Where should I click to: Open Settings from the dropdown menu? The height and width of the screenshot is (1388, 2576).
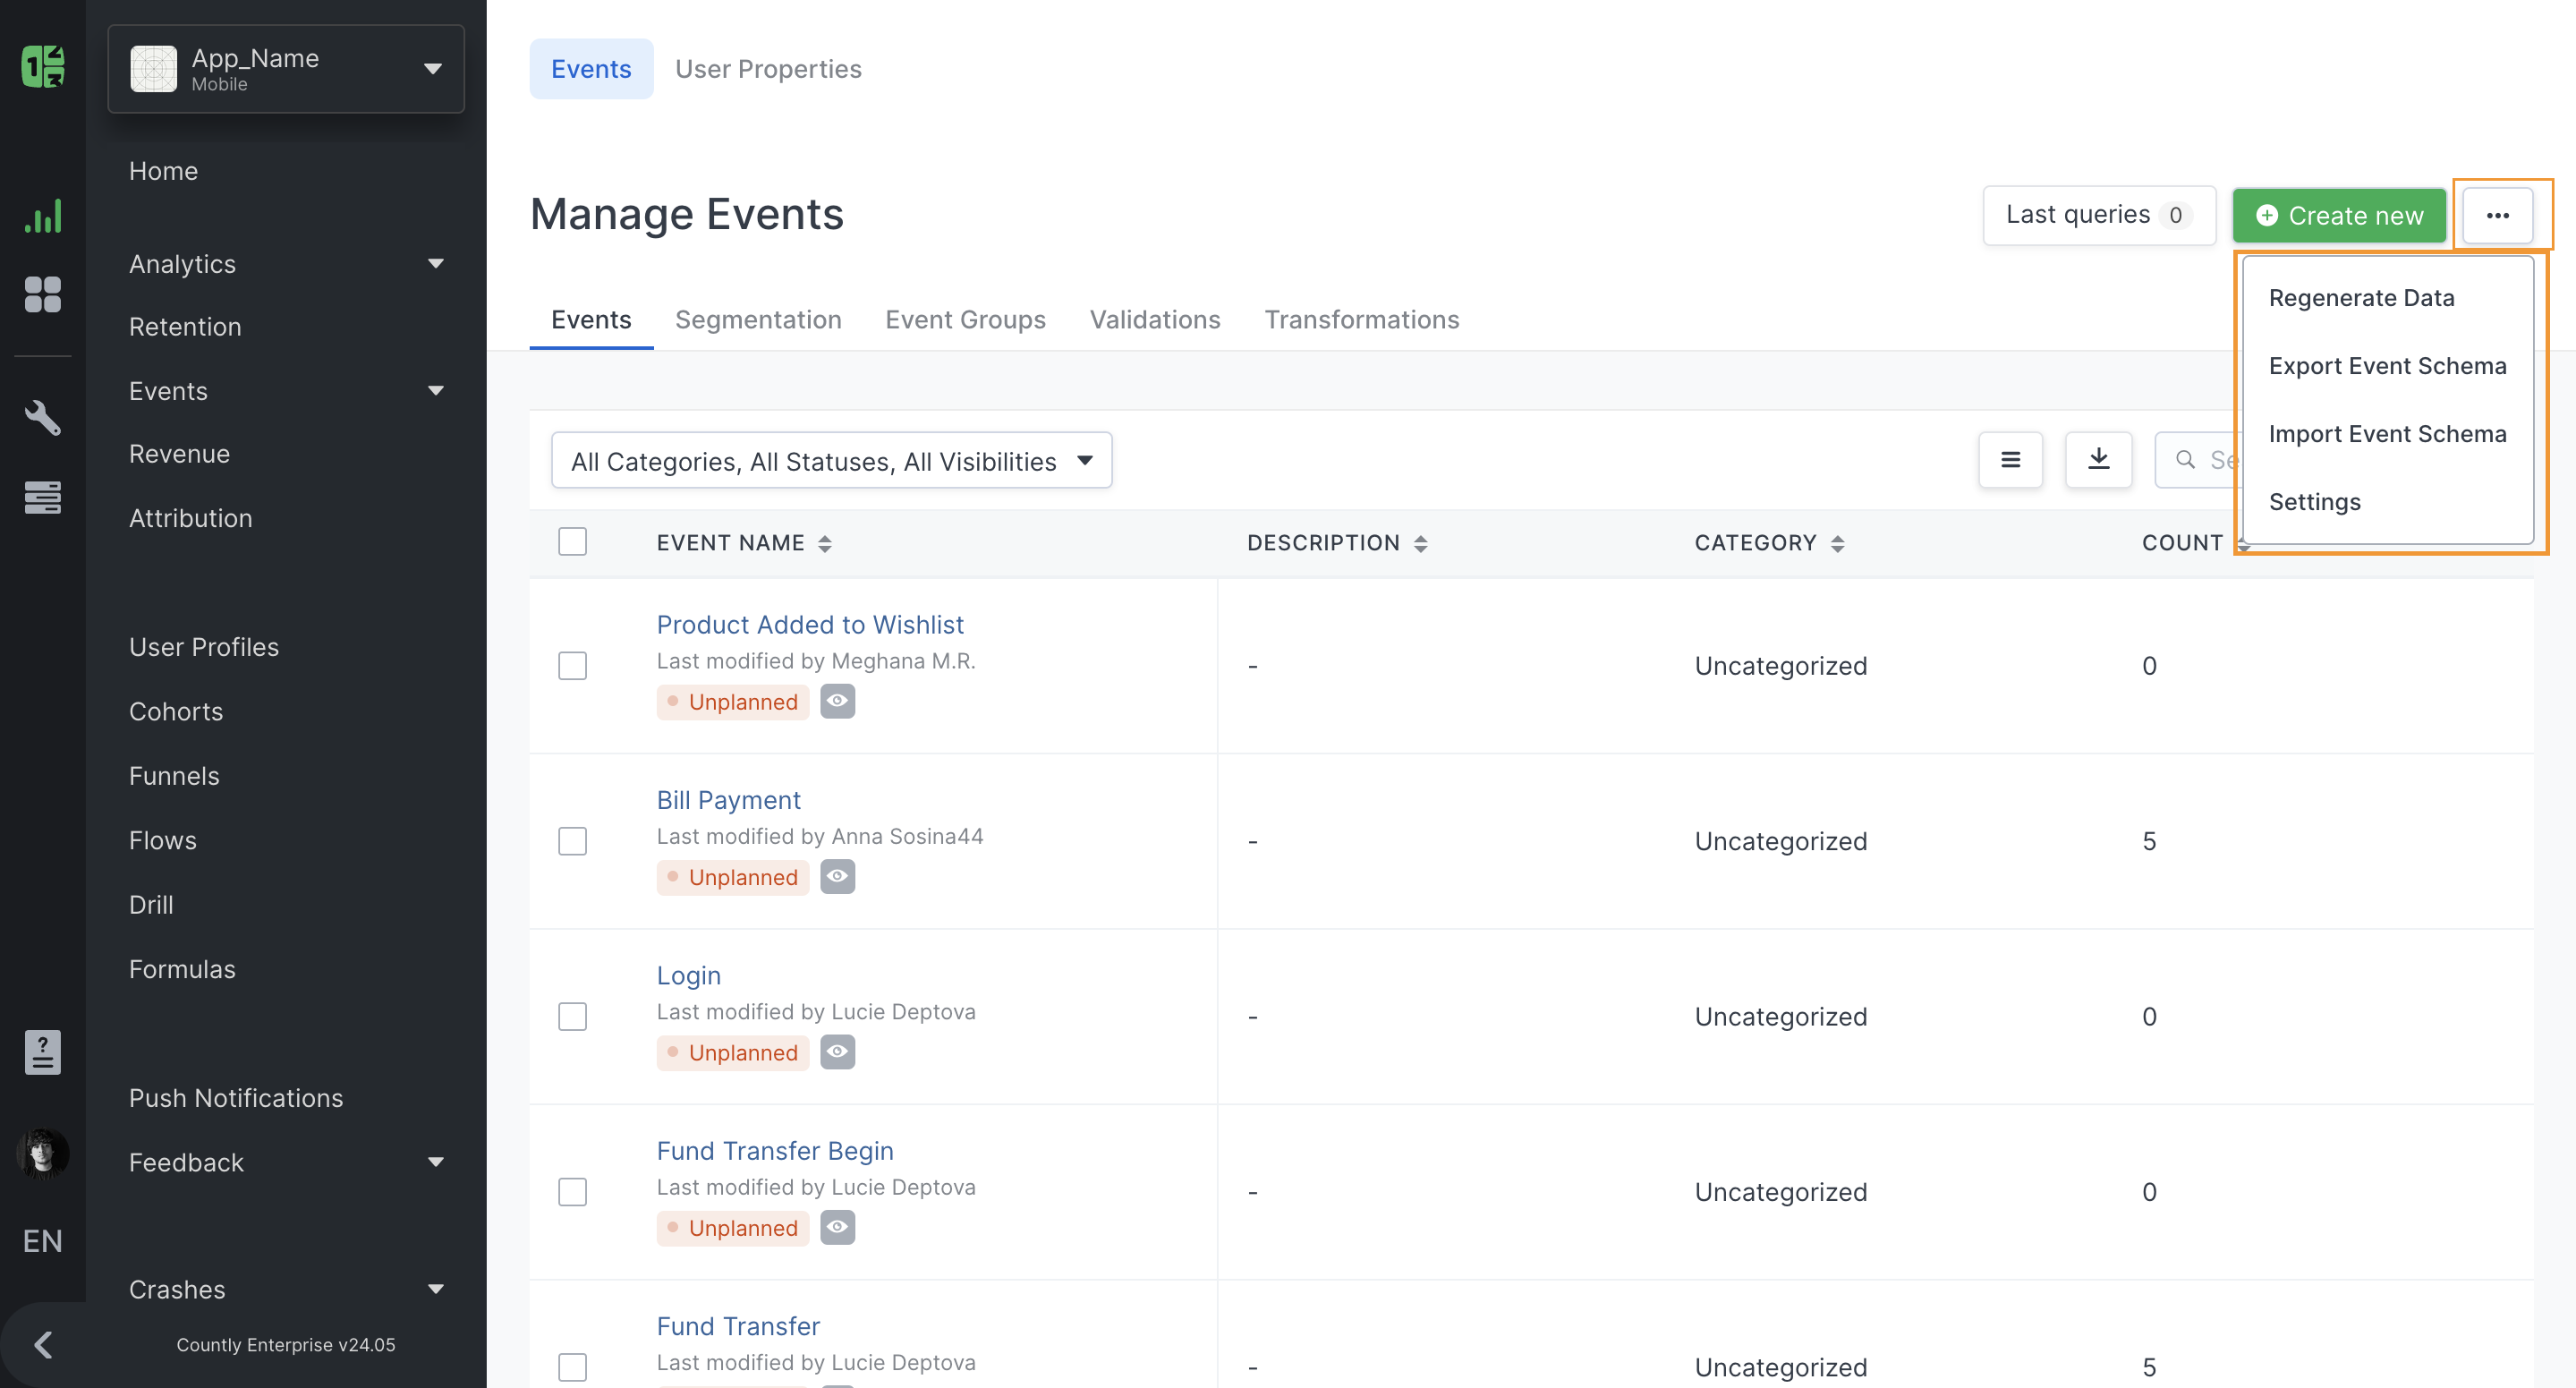[x=2314, y=502]
